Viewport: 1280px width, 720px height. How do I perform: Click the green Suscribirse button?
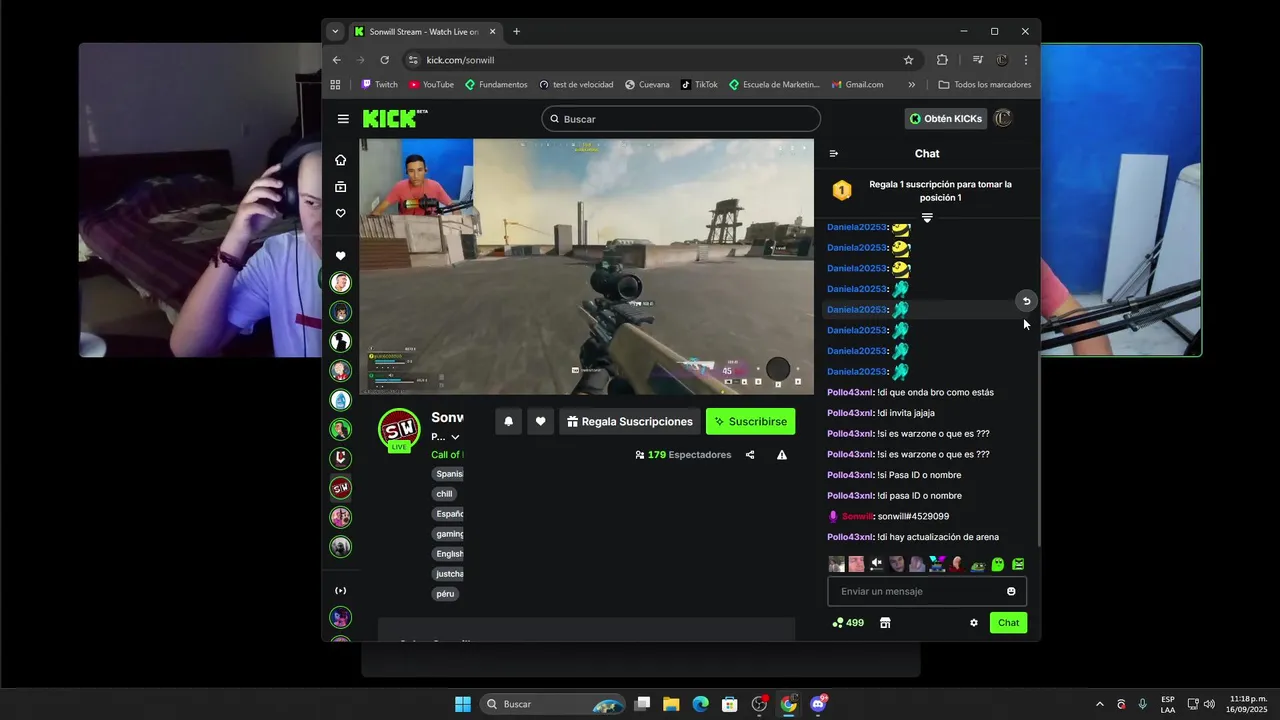[751, 422]
